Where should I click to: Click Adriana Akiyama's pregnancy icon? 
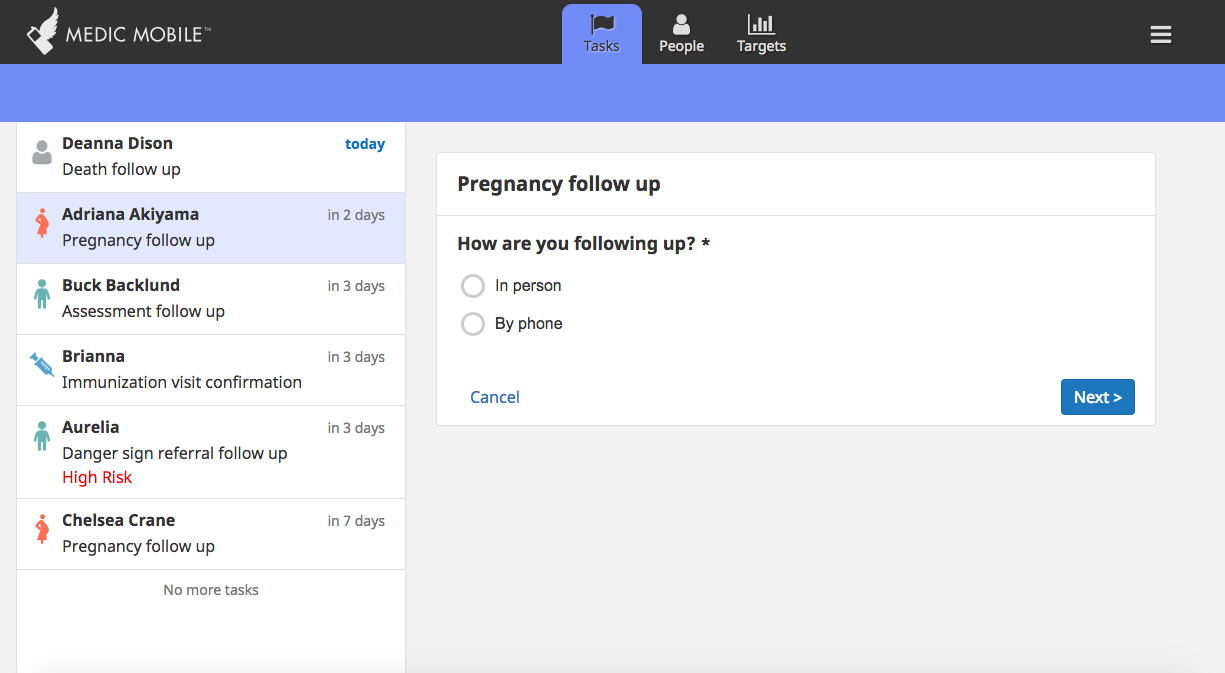pos(42,223)
